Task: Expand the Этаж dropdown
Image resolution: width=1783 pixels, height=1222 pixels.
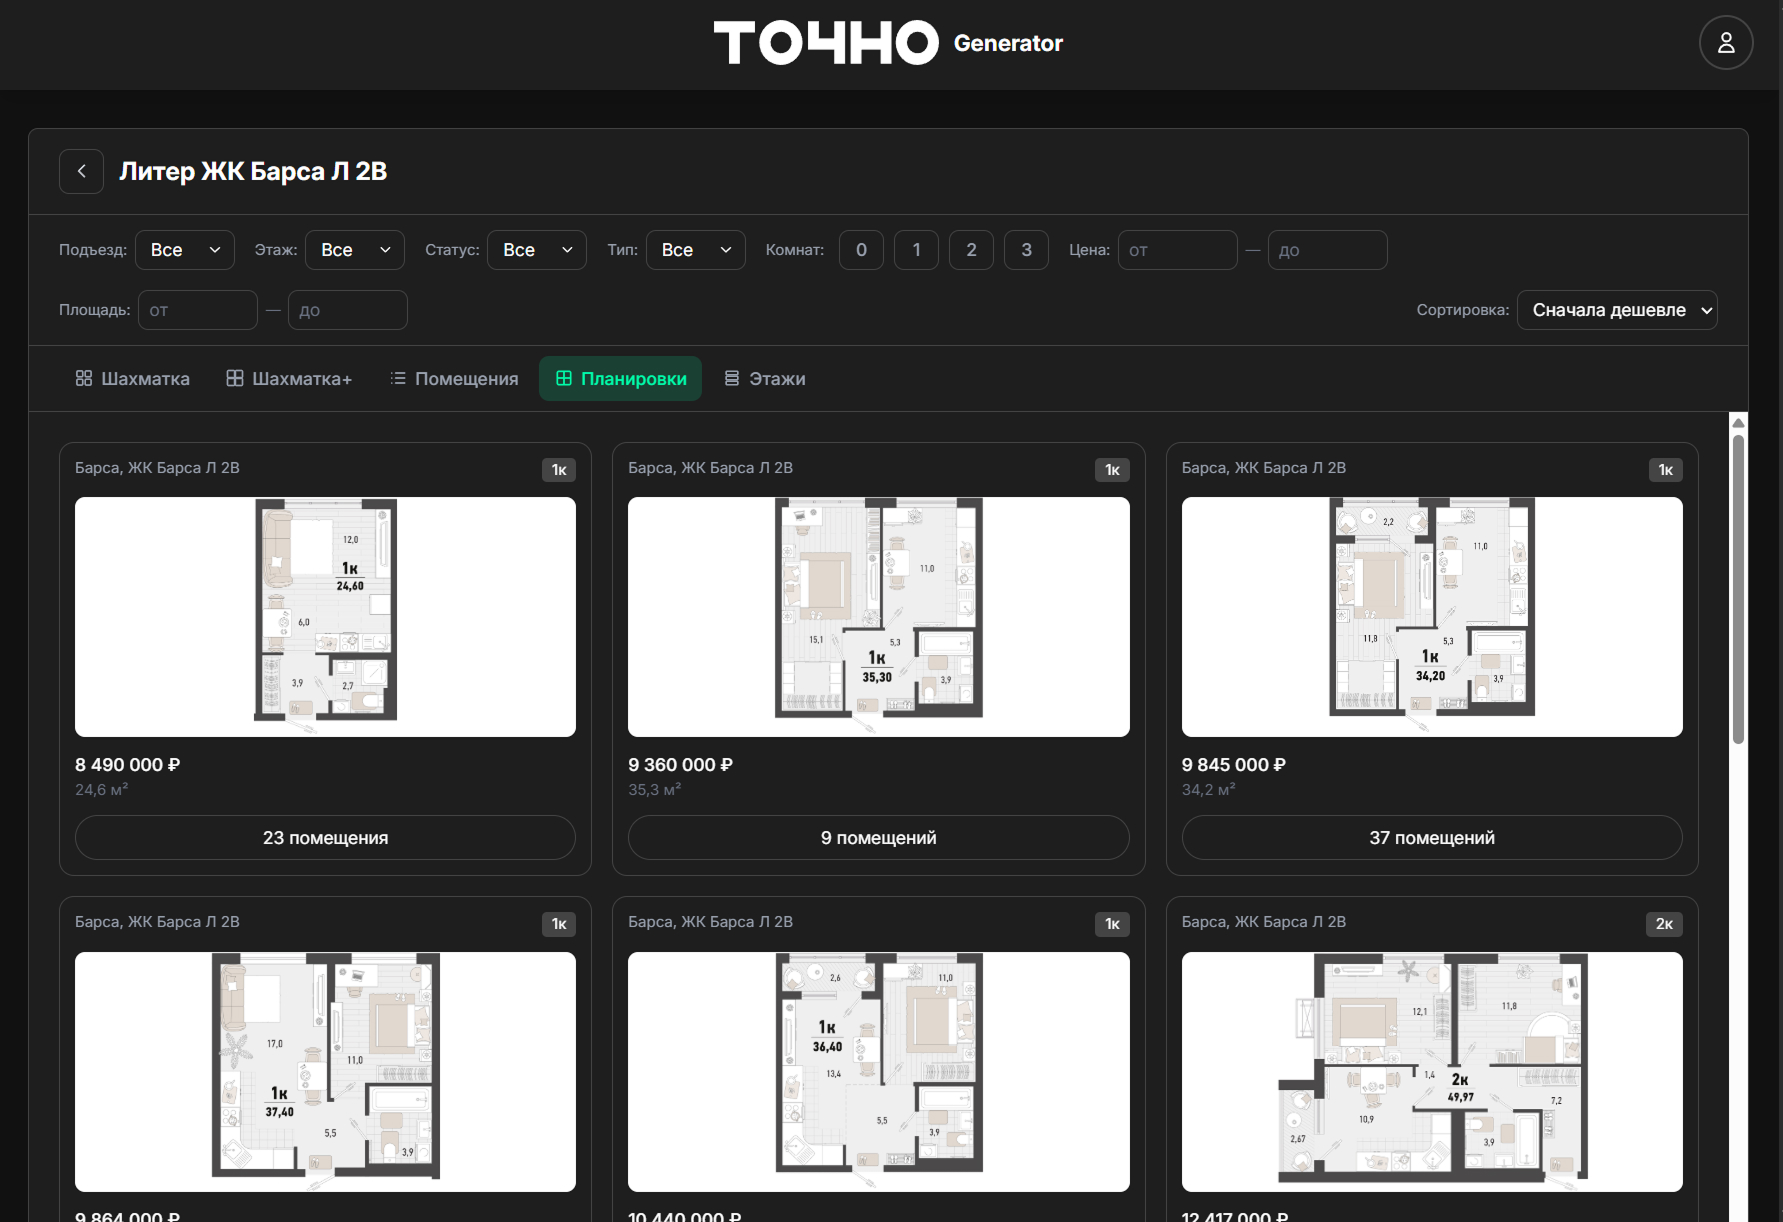Action: [x=355, y=250]
